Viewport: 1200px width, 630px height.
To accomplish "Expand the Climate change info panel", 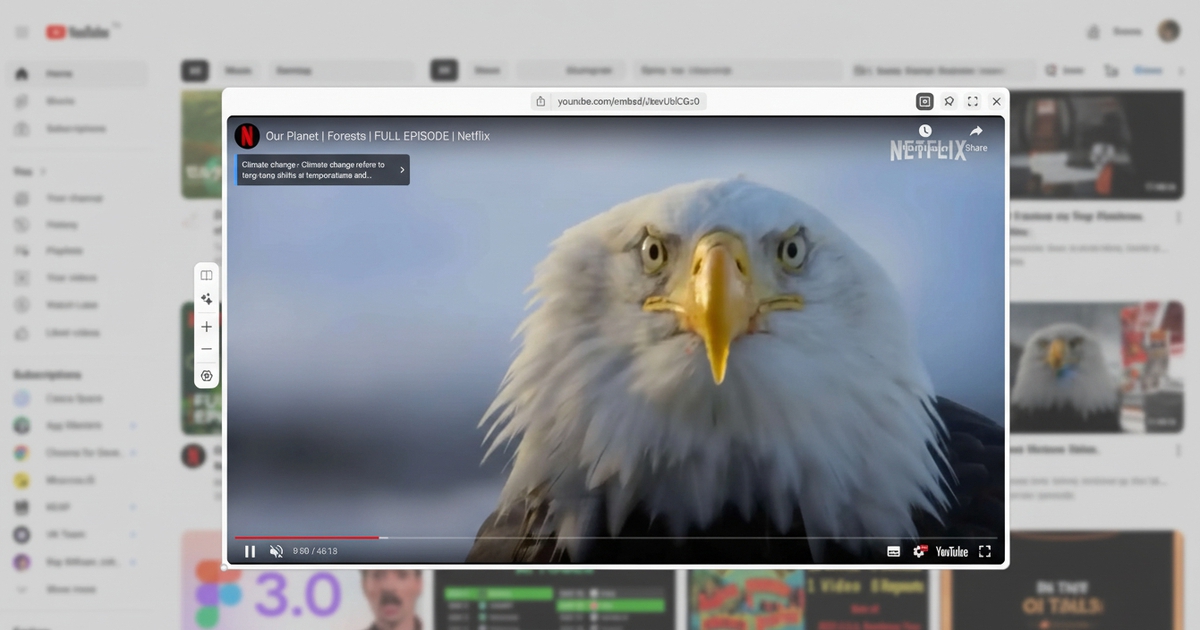I will click(402, 170).
